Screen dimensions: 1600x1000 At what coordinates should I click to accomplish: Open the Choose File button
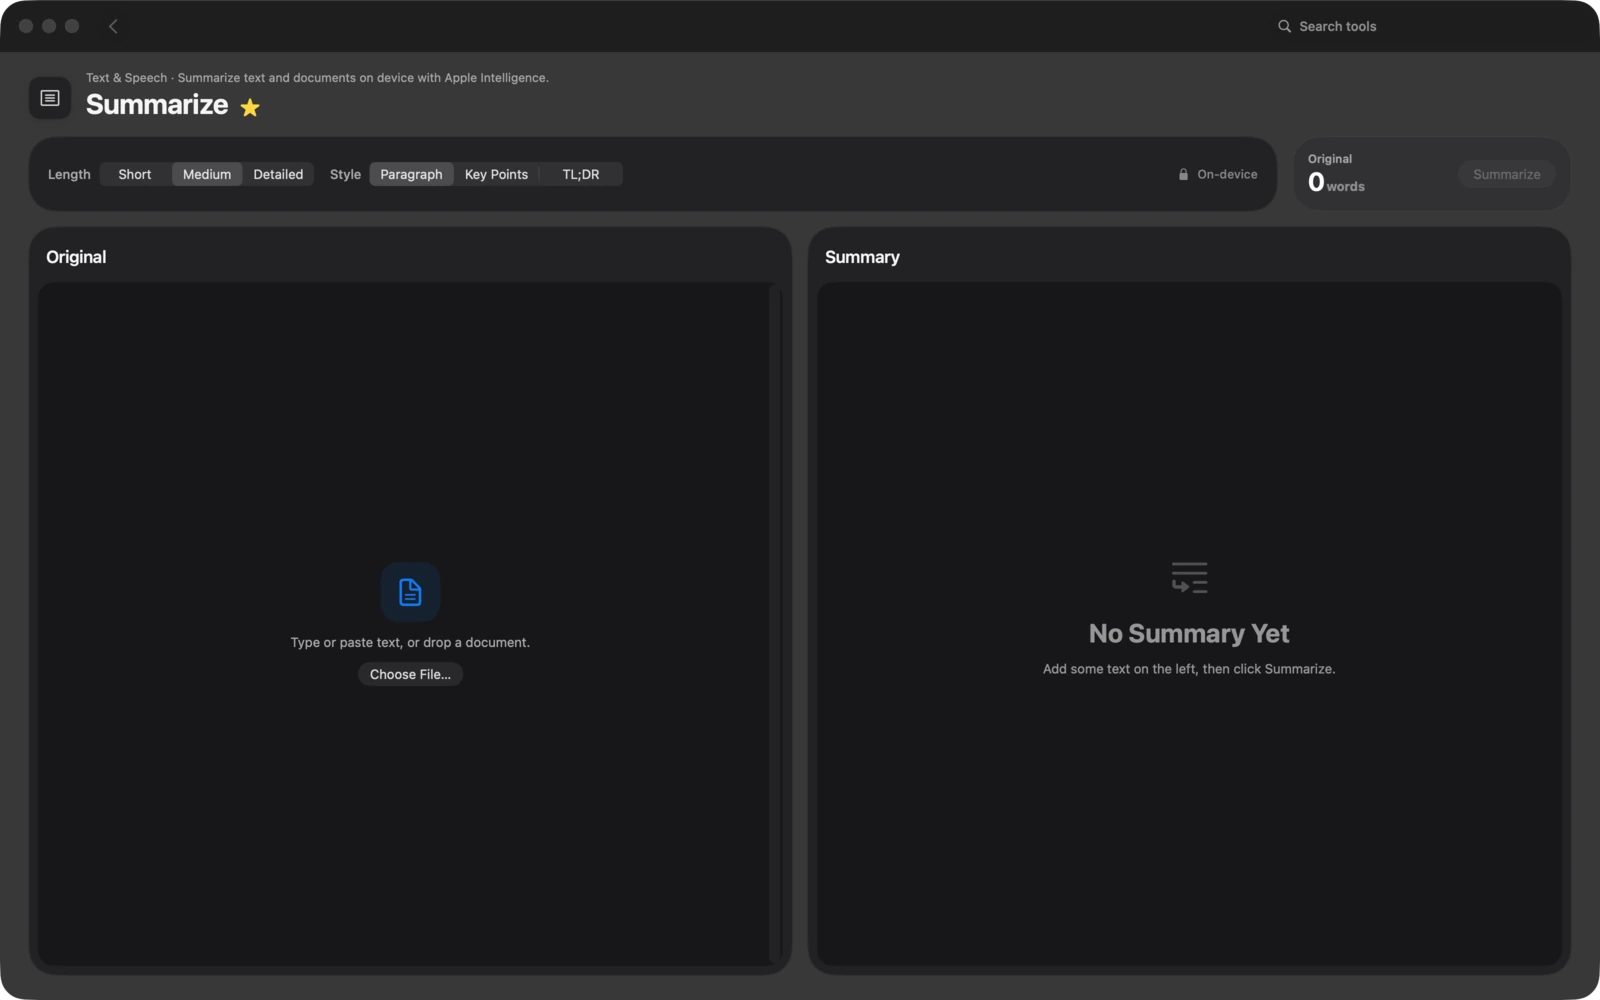410,674
